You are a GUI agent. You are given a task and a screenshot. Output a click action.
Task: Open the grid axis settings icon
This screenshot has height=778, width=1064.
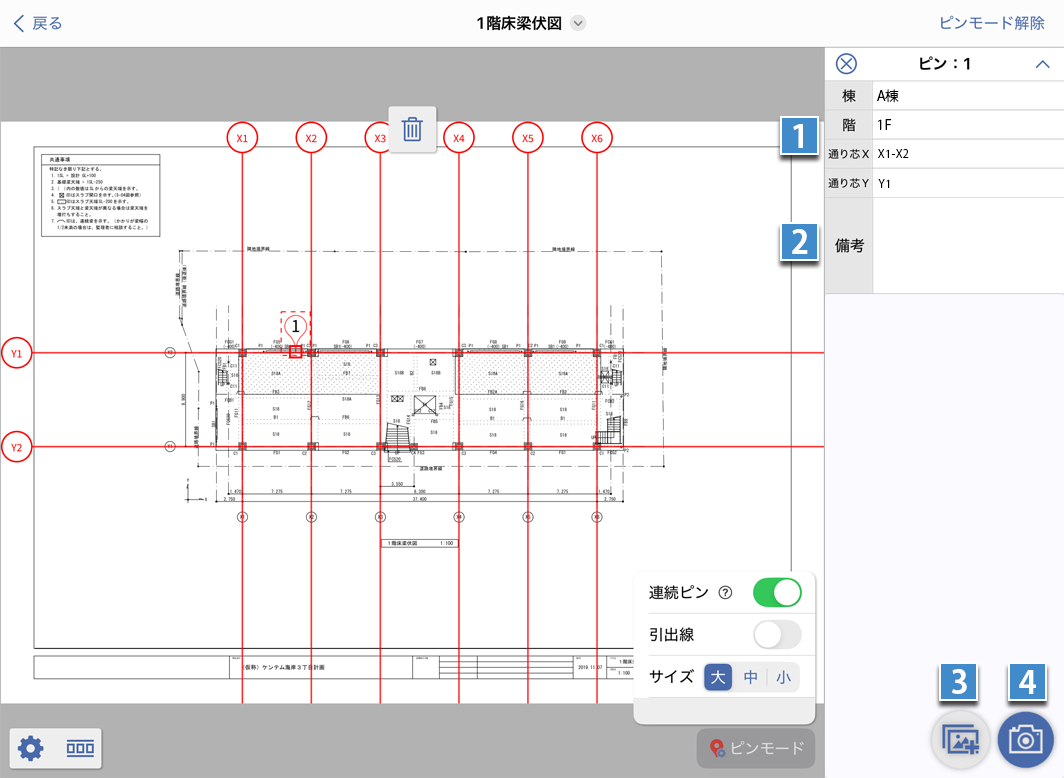tap(80, 748)
